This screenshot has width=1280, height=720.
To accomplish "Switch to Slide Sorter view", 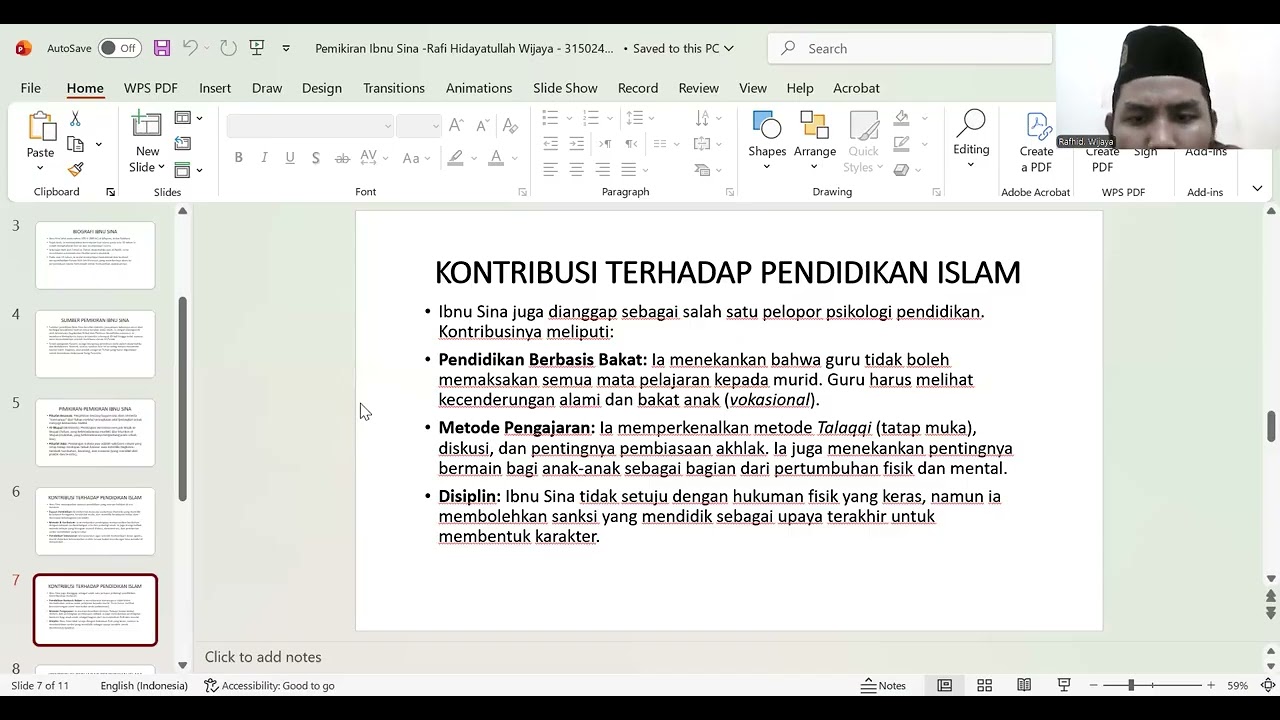I will [x=984, y=685].
